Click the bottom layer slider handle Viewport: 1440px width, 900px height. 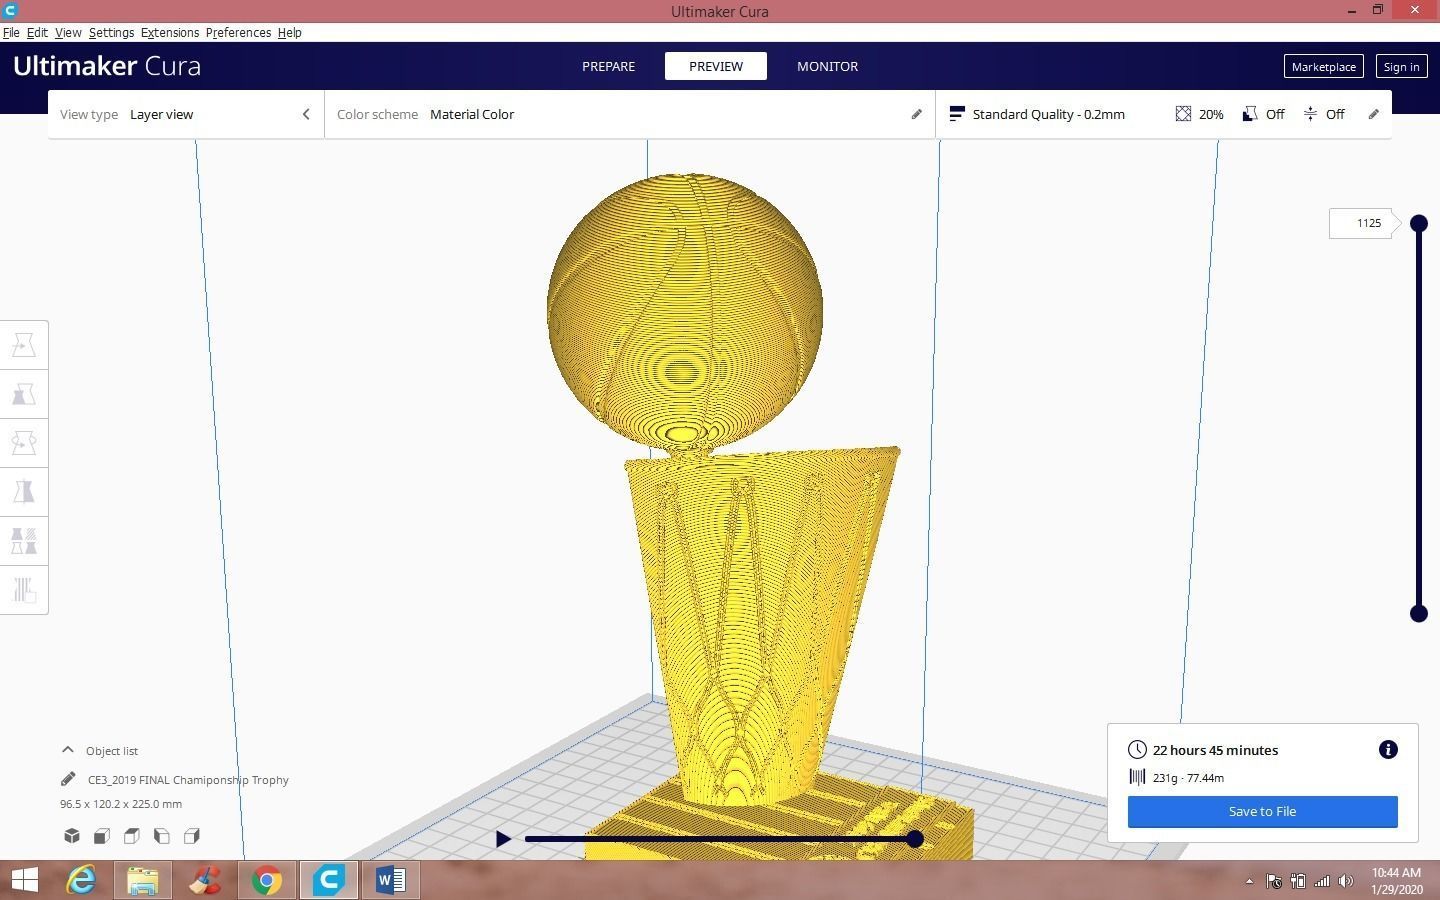click(x=1418, y=613)
